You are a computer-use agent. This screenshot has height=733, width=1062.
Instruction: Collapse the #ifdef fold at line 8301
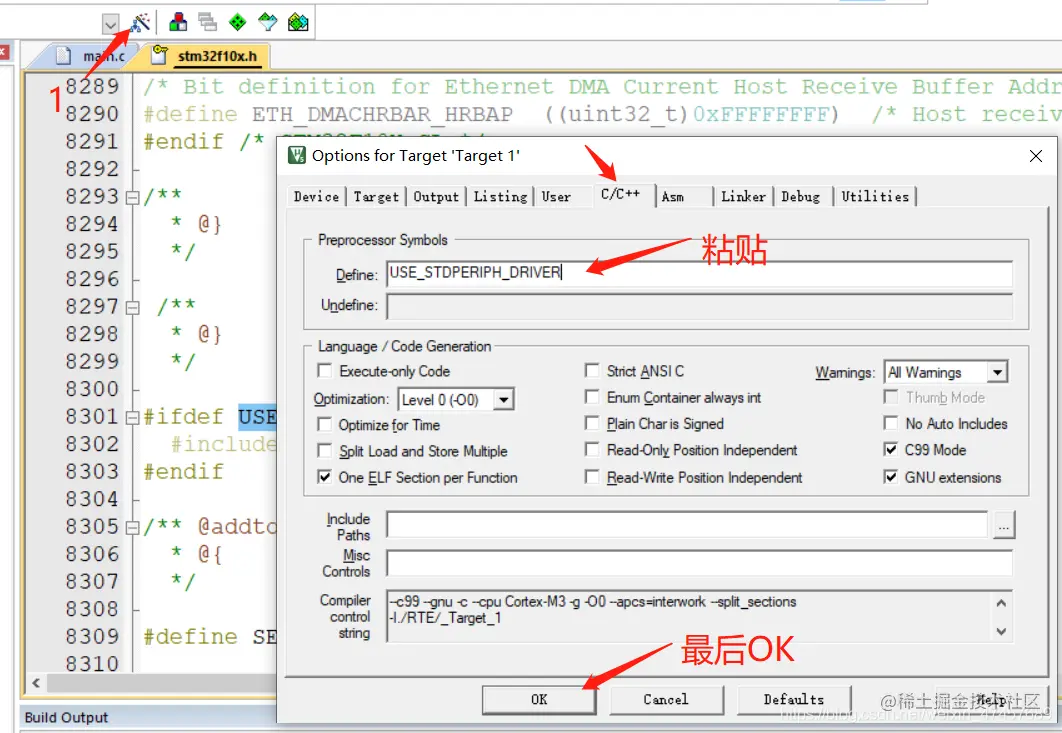[x=133, y=417]
